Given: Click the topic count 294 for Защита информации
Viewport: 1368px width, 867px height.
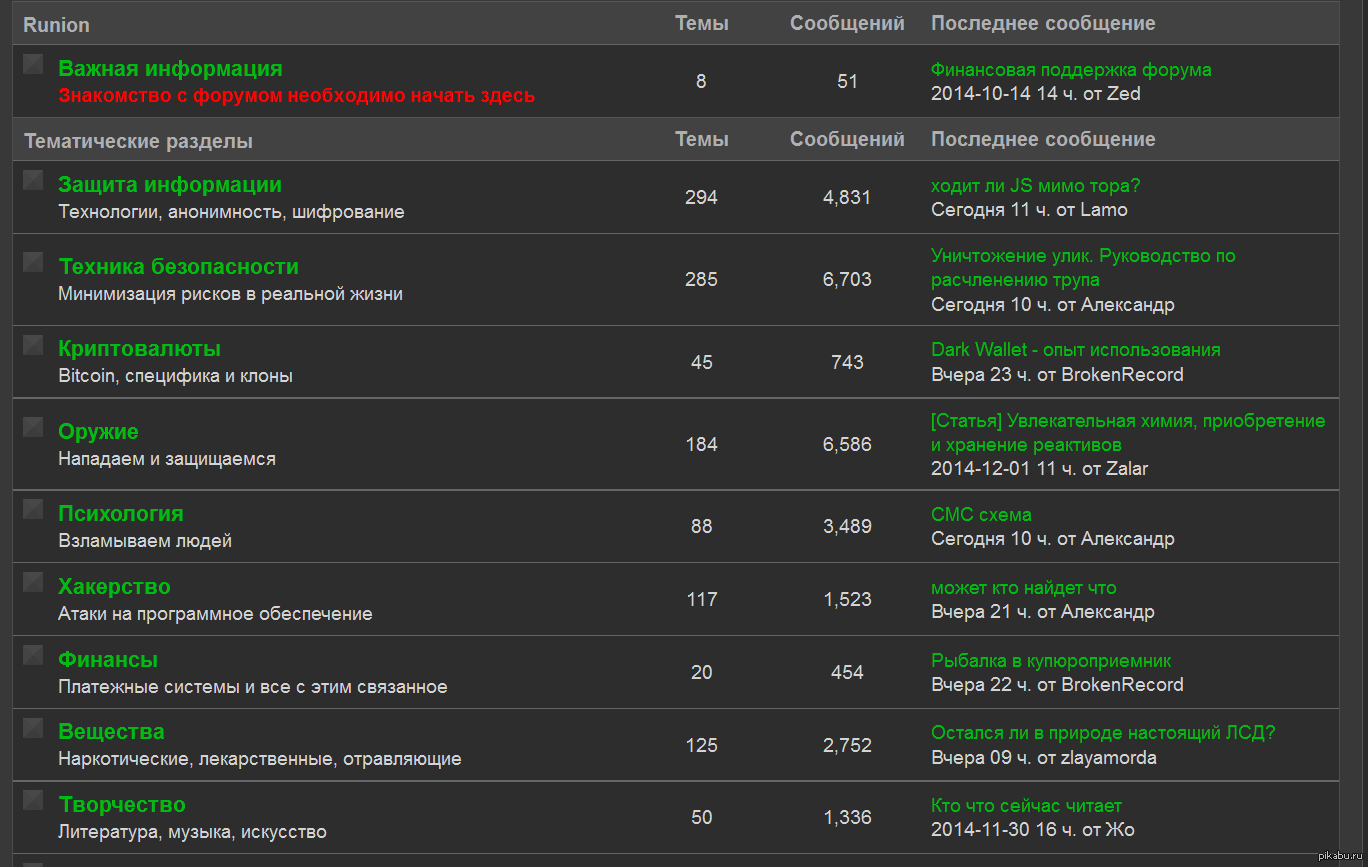Looking at the screenshot, I should click(701, 198).
